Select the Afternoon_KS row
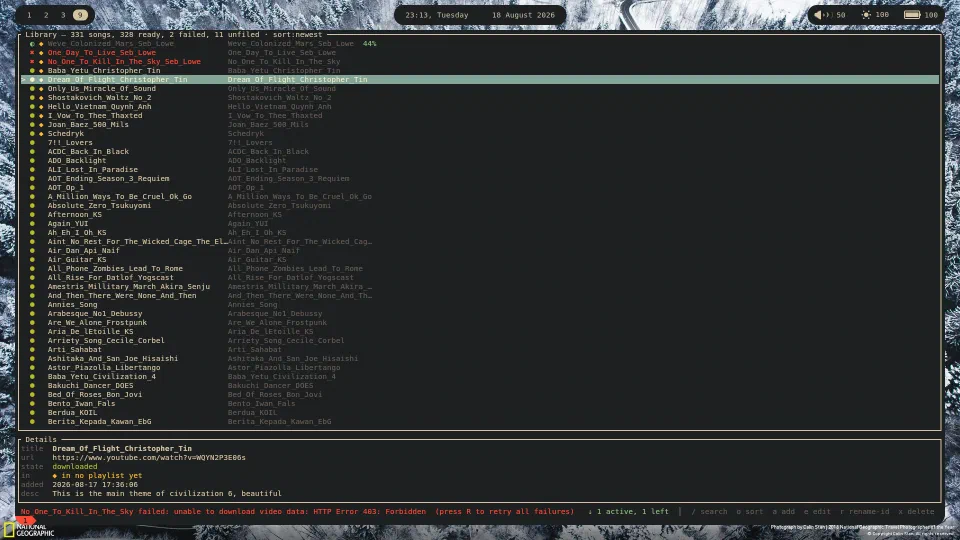The width and height of the screenshot is (960, 540). 480,215
